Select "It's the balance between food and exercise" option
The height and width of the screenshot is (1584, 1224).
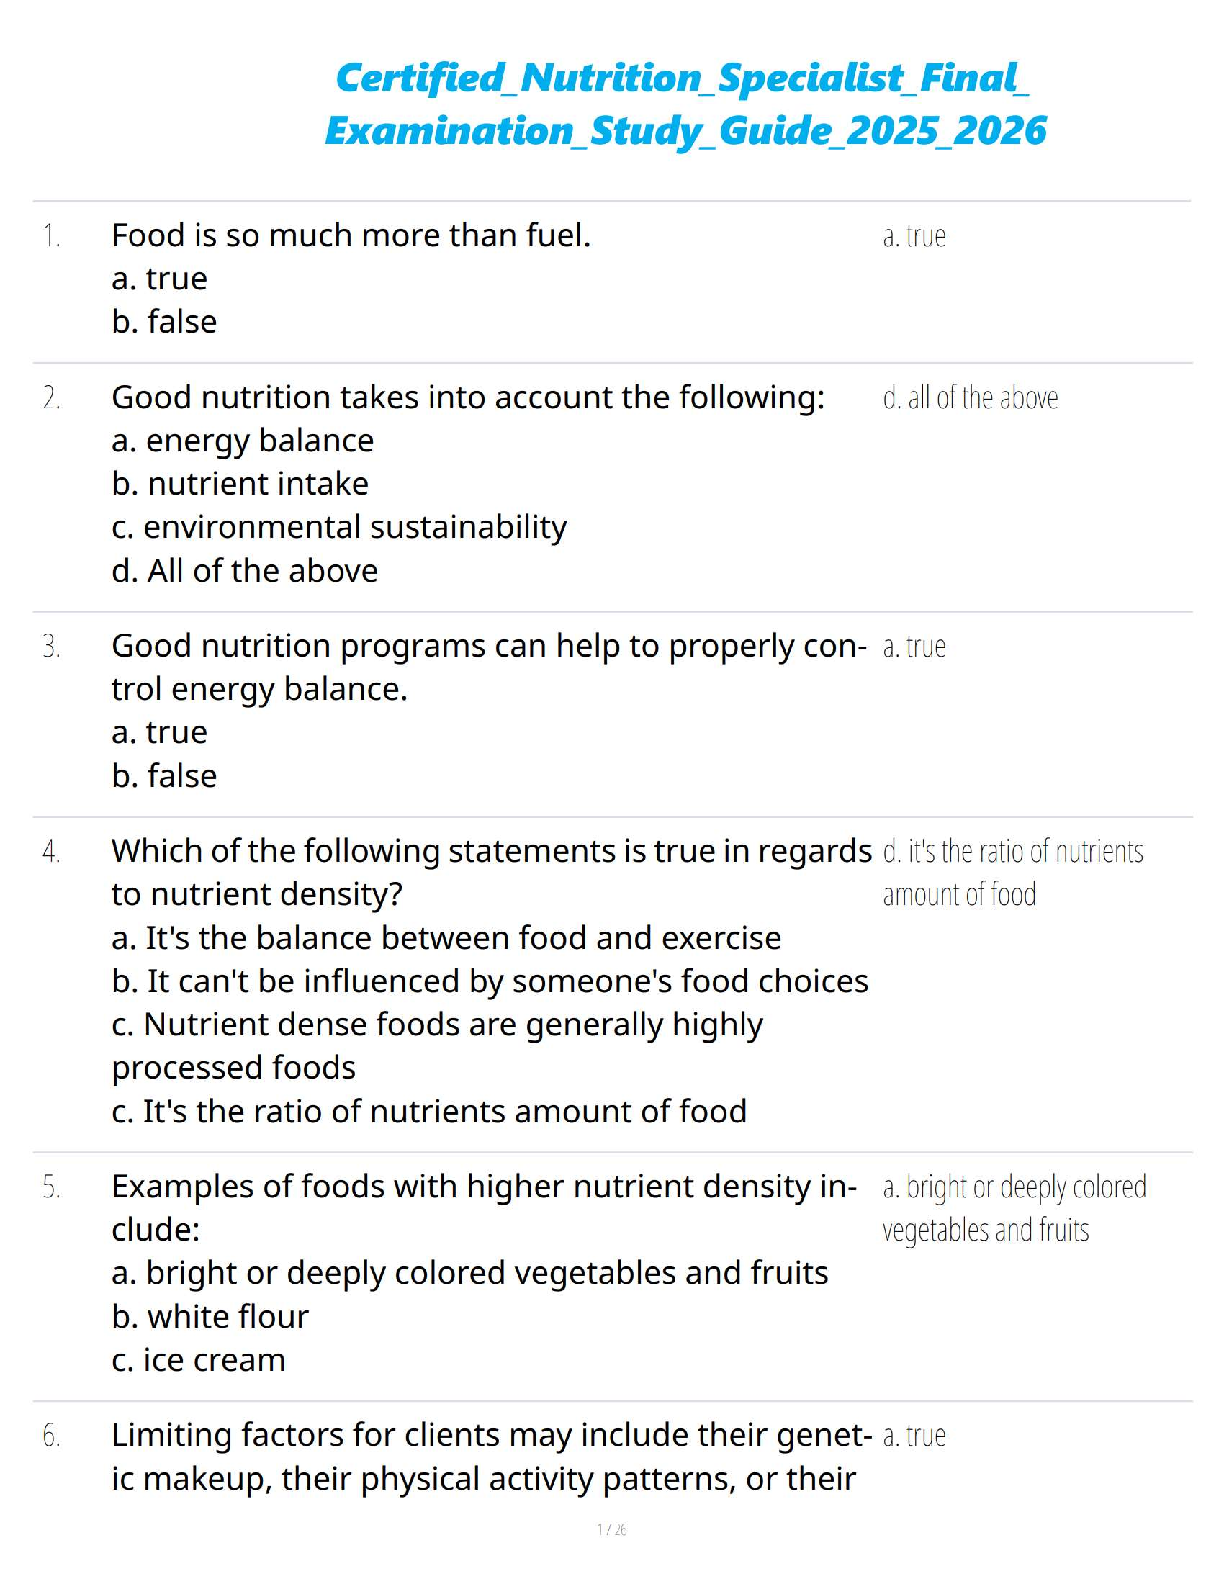(x=446, y=938)
